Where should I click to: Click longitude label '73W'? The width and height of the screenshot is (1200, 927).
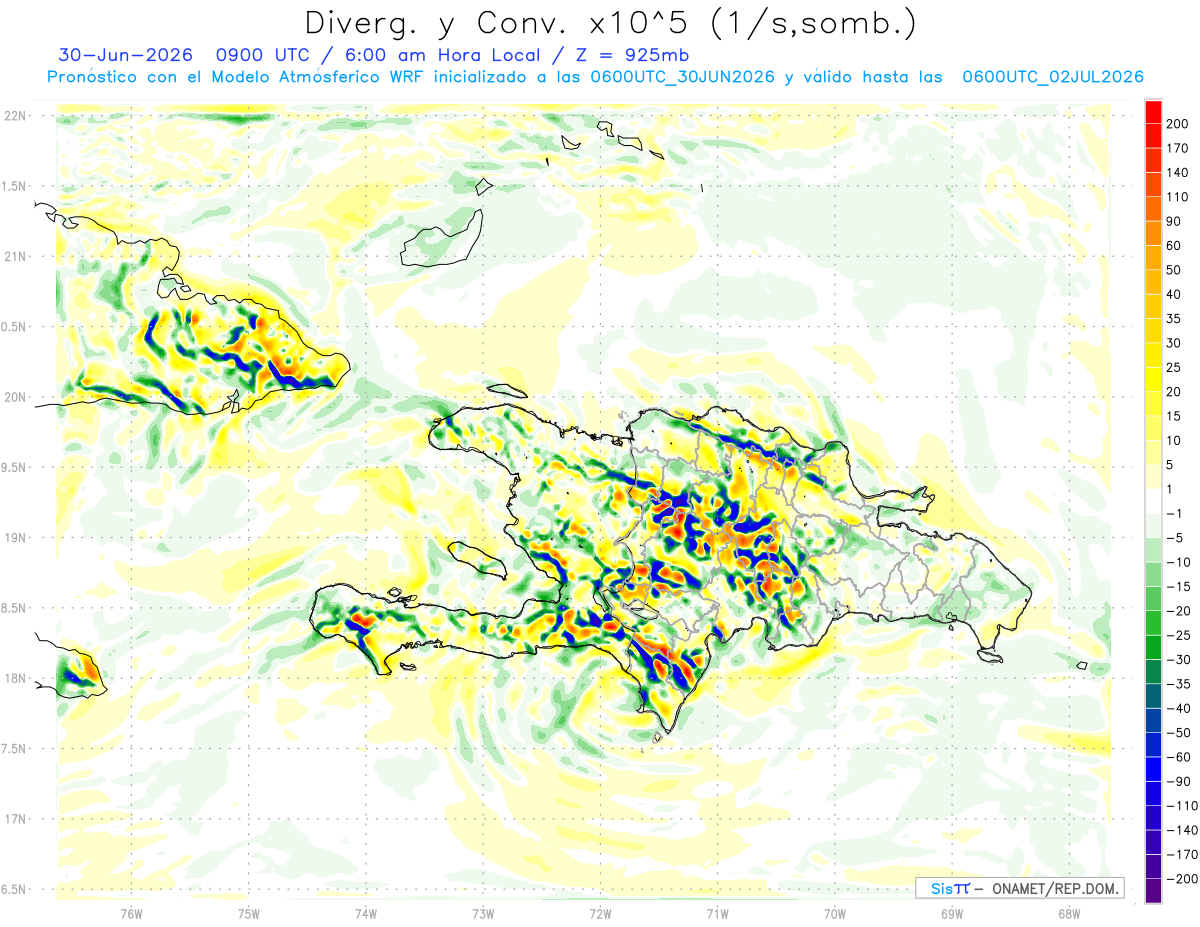pos(483,913)
